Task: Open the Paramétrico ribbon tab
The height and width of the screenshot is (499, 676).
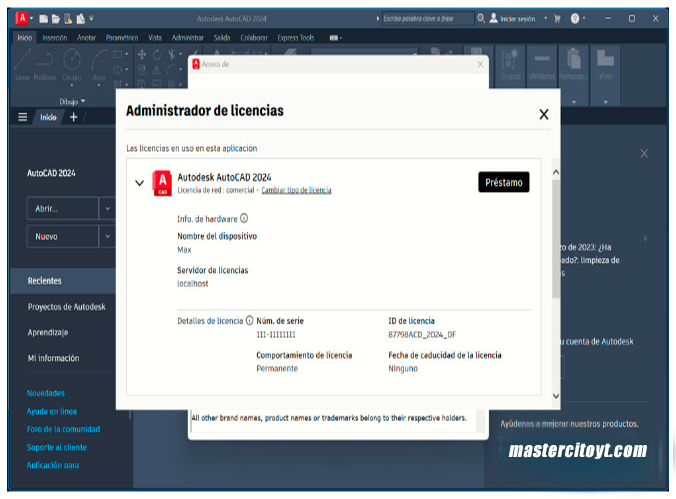Action: (122, 38)
